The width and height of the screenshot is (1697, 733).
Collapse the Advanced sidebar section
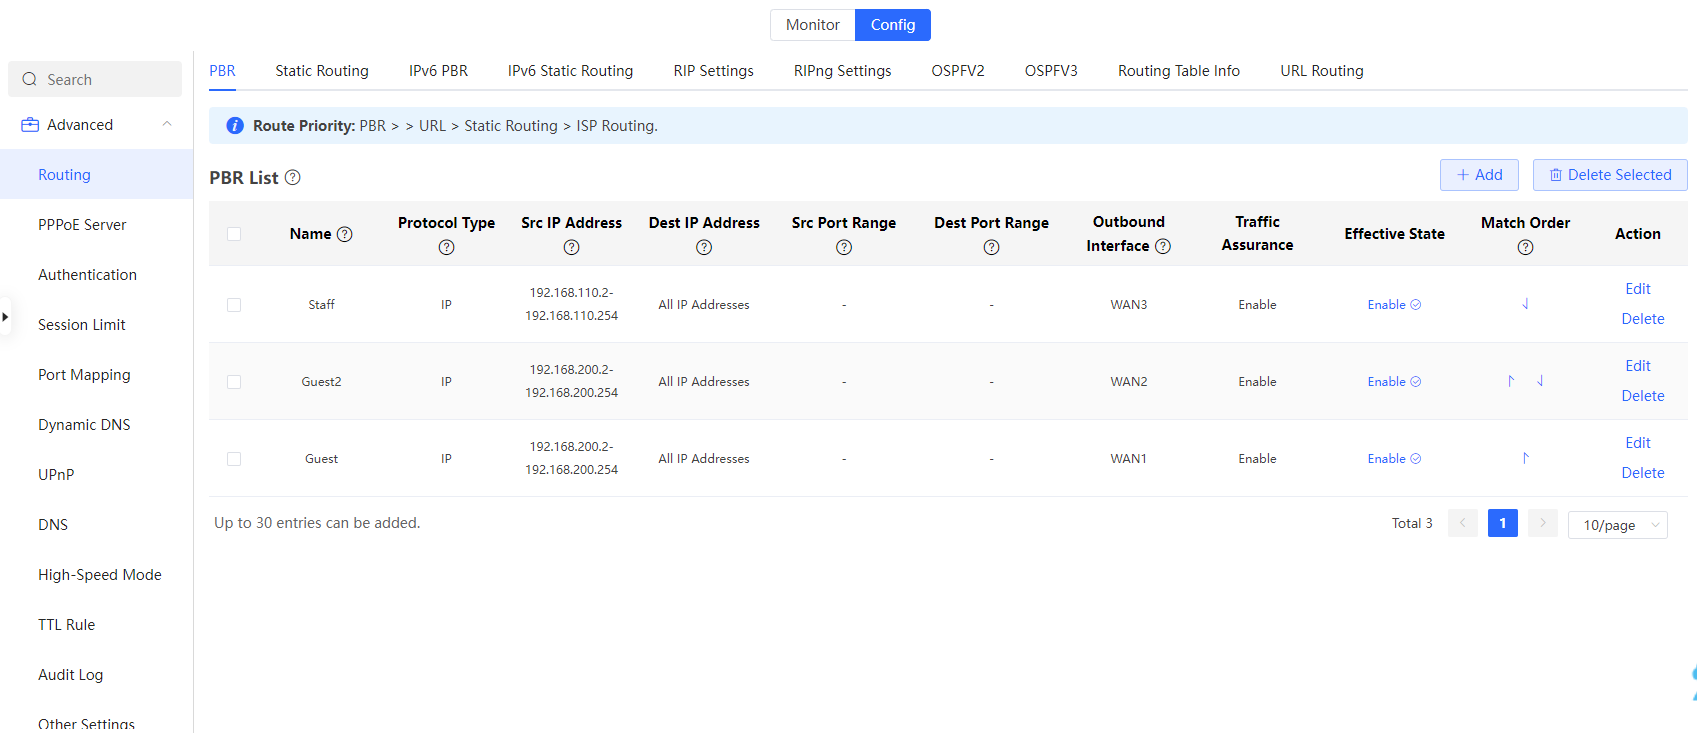pyautogui.click(x=167, y=124)
